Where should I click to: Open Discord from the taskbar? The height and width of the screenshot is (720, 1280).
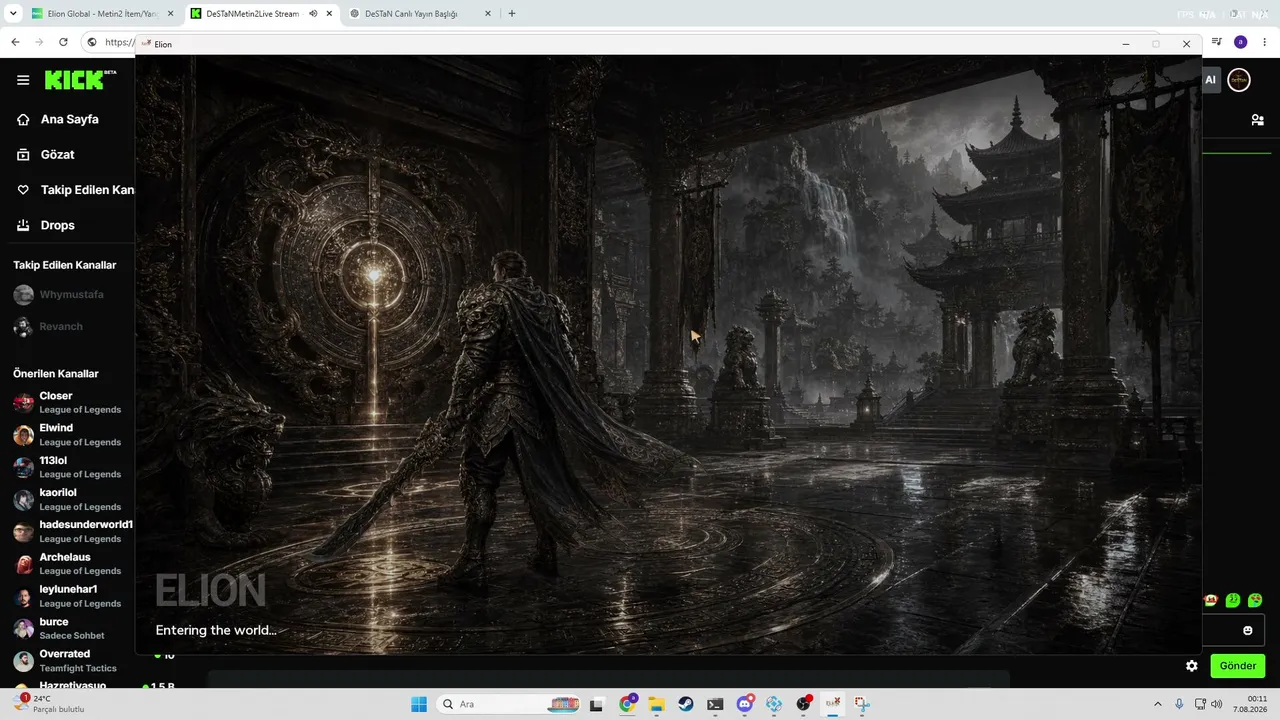tap(744, 704)
